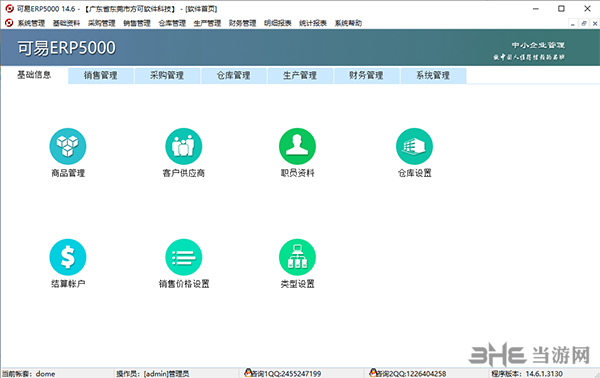Image resolution: width=600 pixels, height=378 pixels.
Task: Open the 系统帮助 menu
Action: [348, 23]
